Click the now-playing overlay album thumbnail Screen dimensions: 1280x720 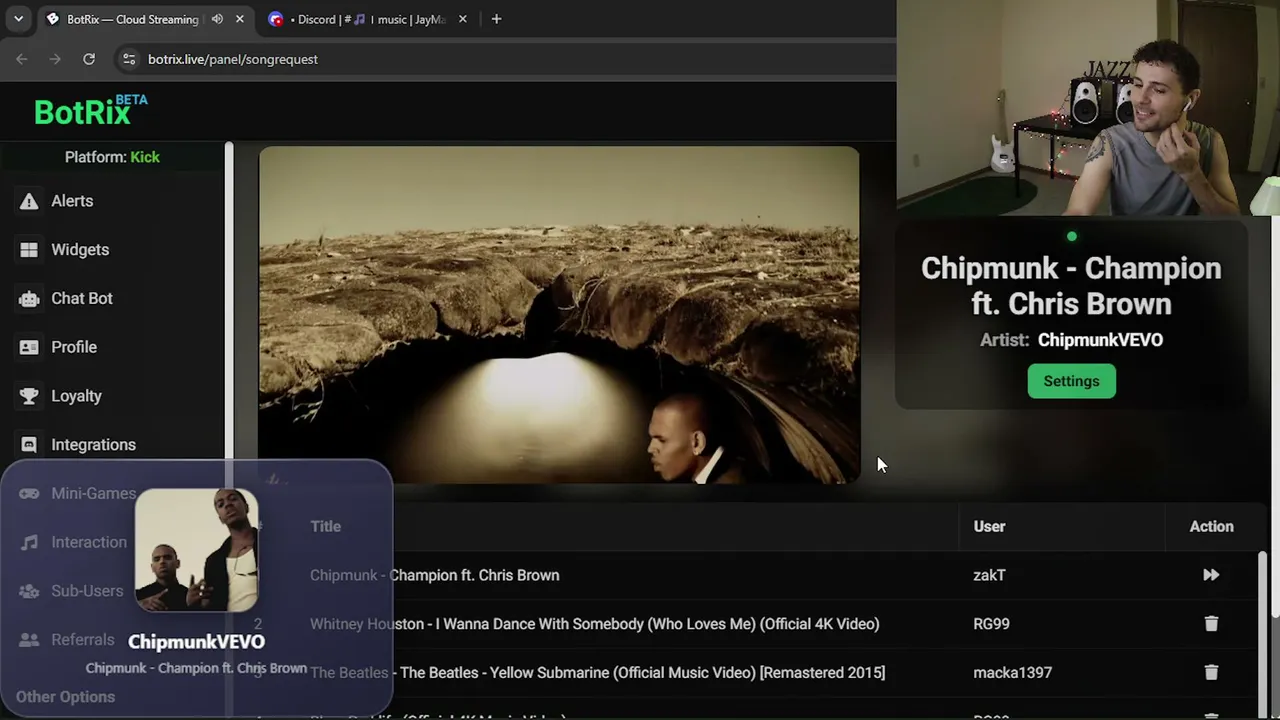point(197,550)
